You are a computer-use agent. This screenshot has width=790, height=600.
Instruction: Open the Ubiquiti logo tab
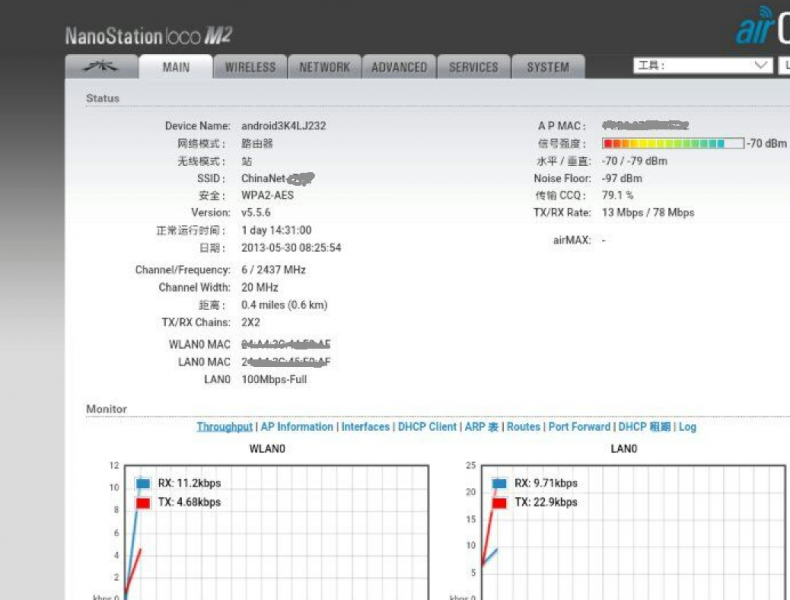tap(101, 66)
